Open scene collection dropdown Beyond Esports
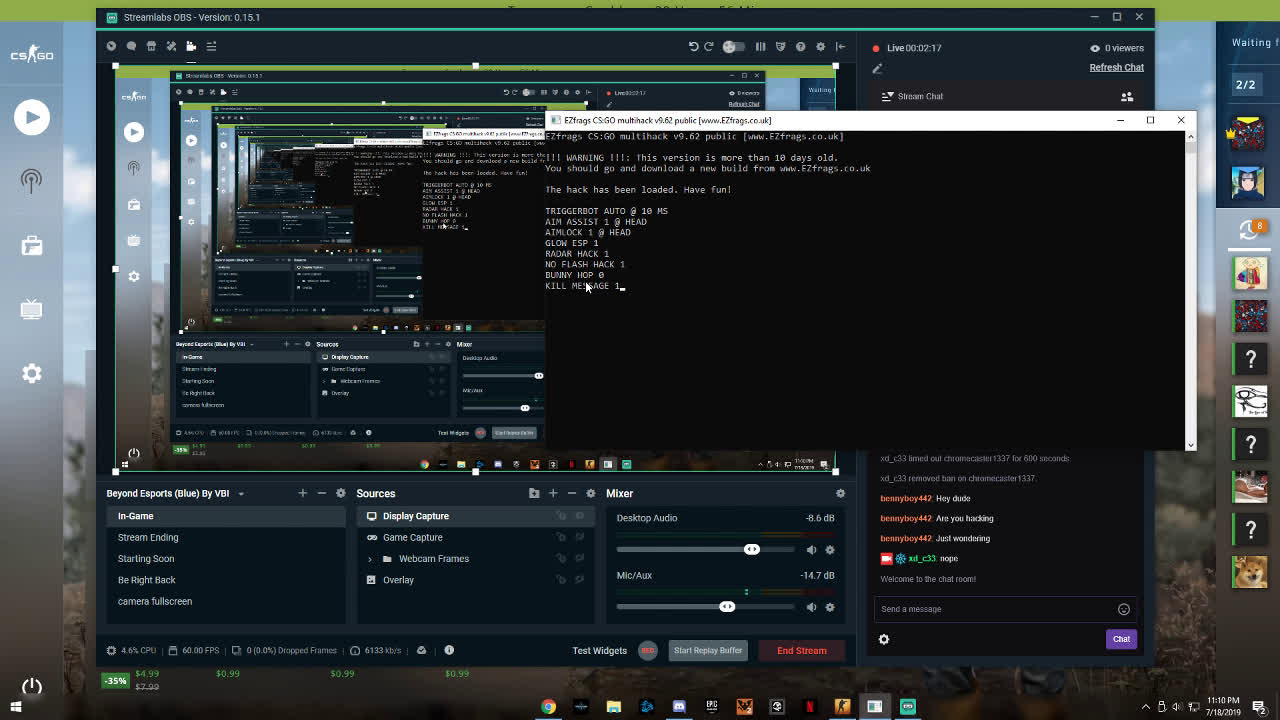This screenshot has height=720, width=1280. 175,493
